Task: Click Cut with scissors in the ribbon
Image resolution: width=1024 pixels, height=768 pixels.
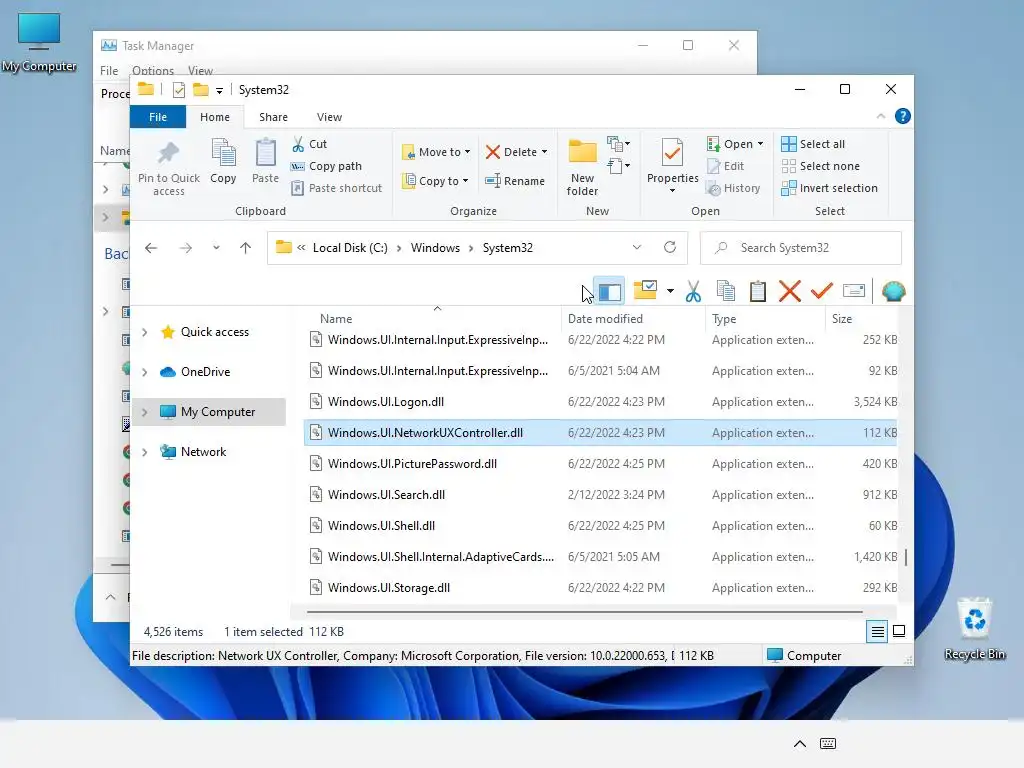Action: point(310,144)
